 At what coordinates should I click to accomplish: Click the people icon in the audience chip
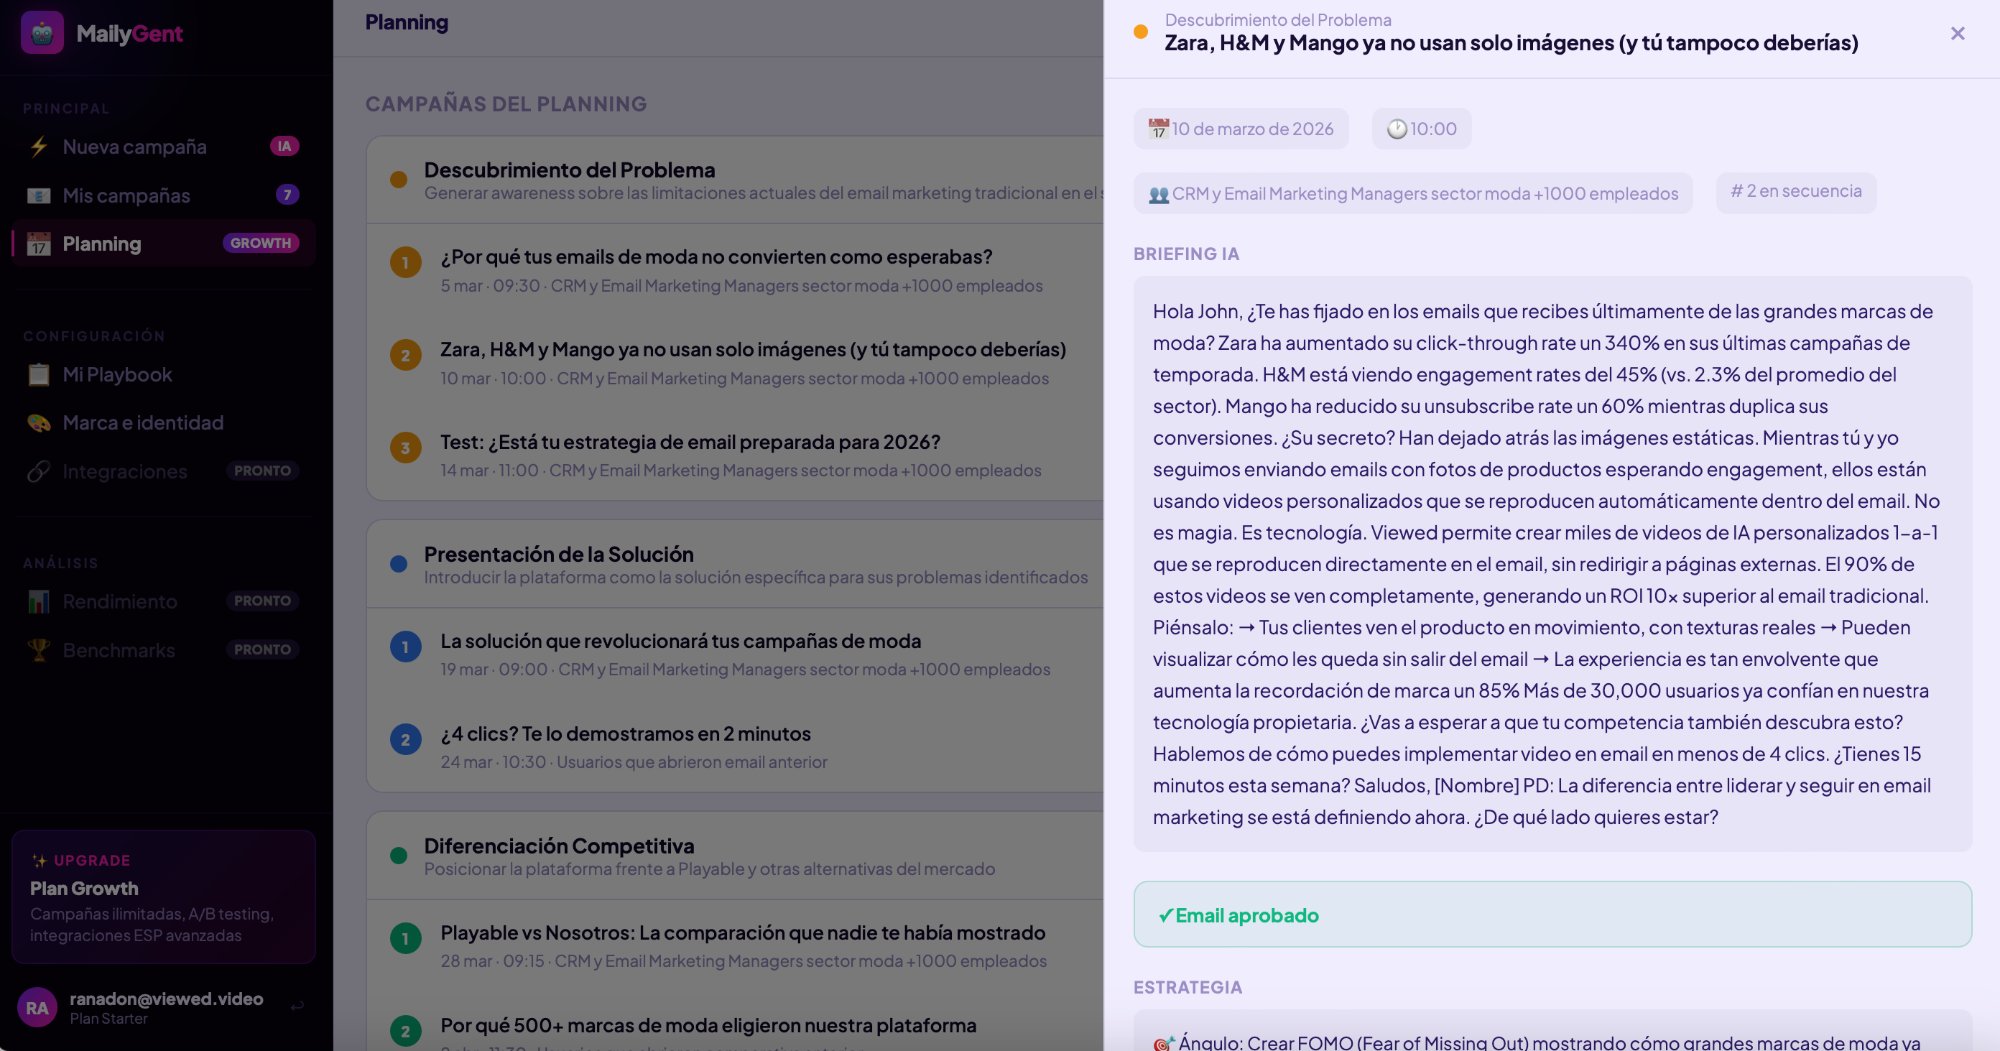click(1159, 194)
